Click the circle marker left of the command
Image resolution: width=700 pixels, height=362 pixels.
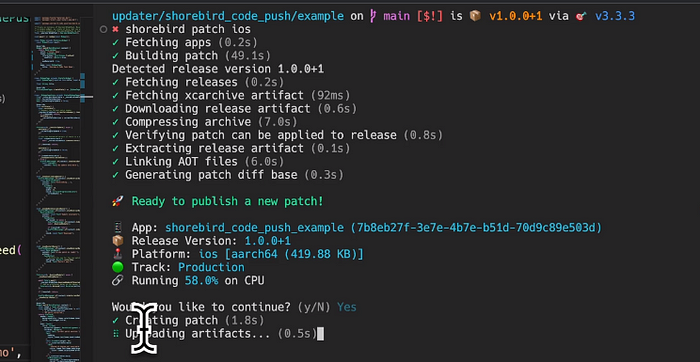104,29
